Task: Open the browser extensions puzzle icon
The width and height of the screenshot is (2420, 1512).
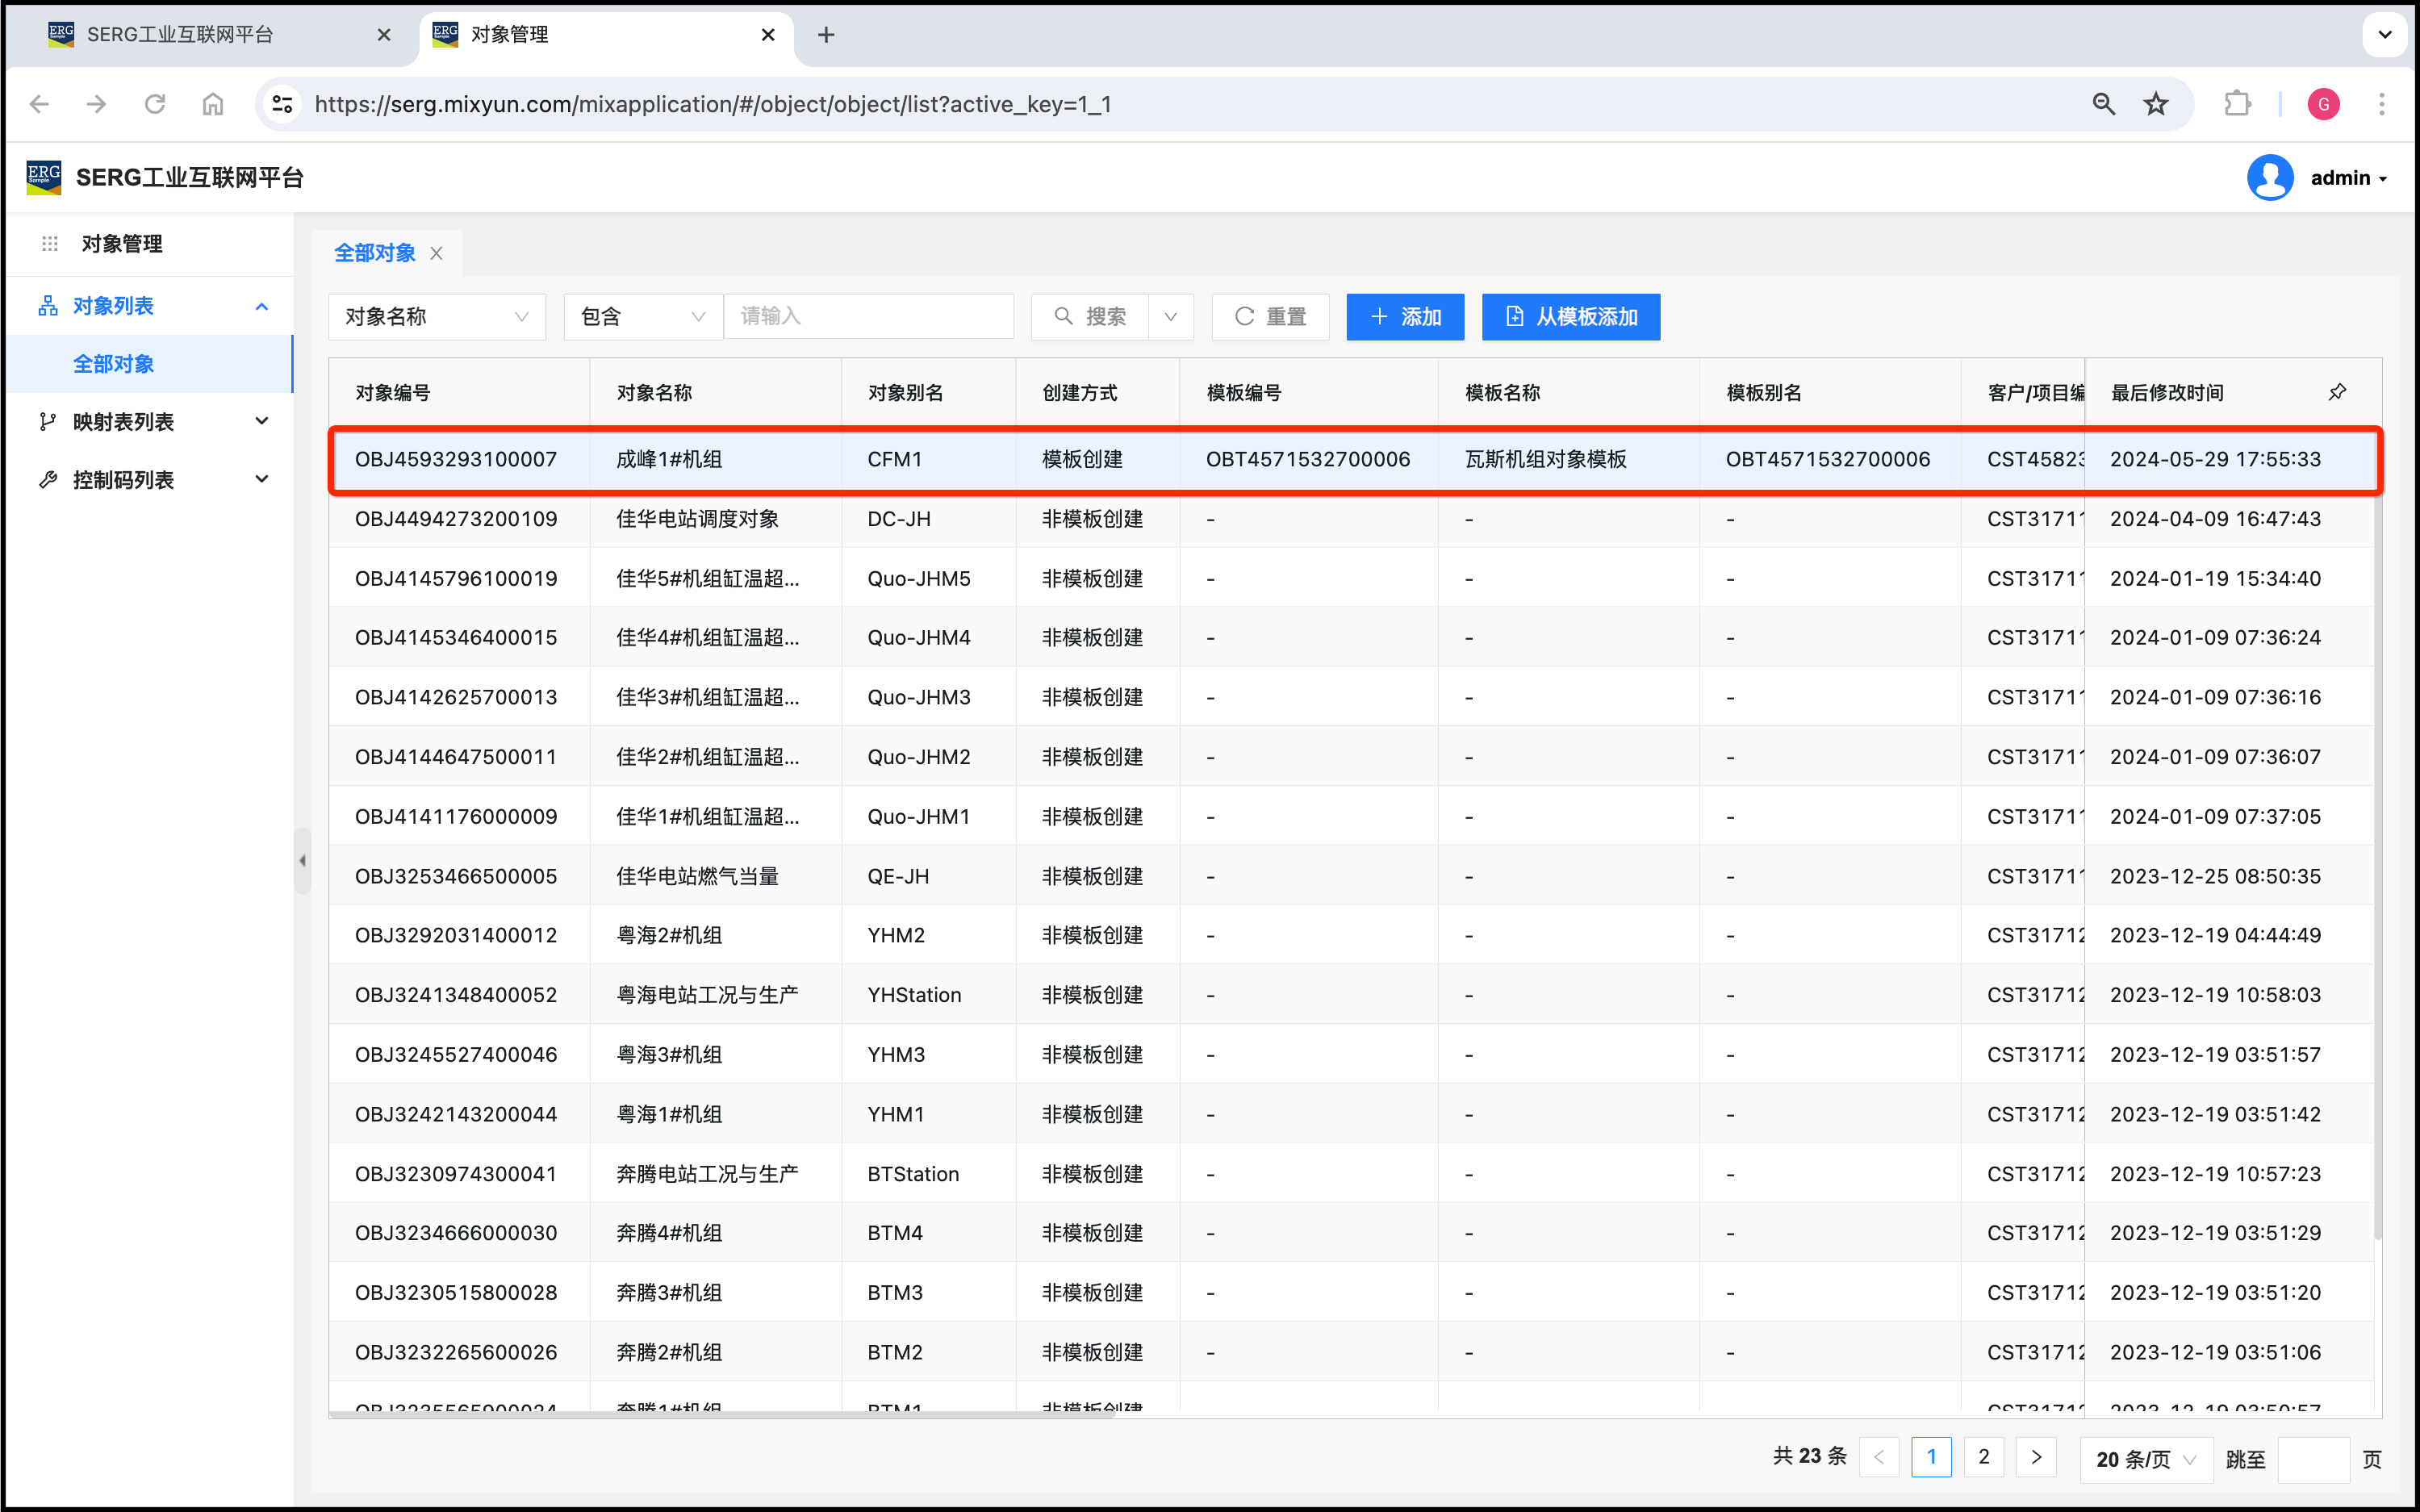Action: 2237,104
